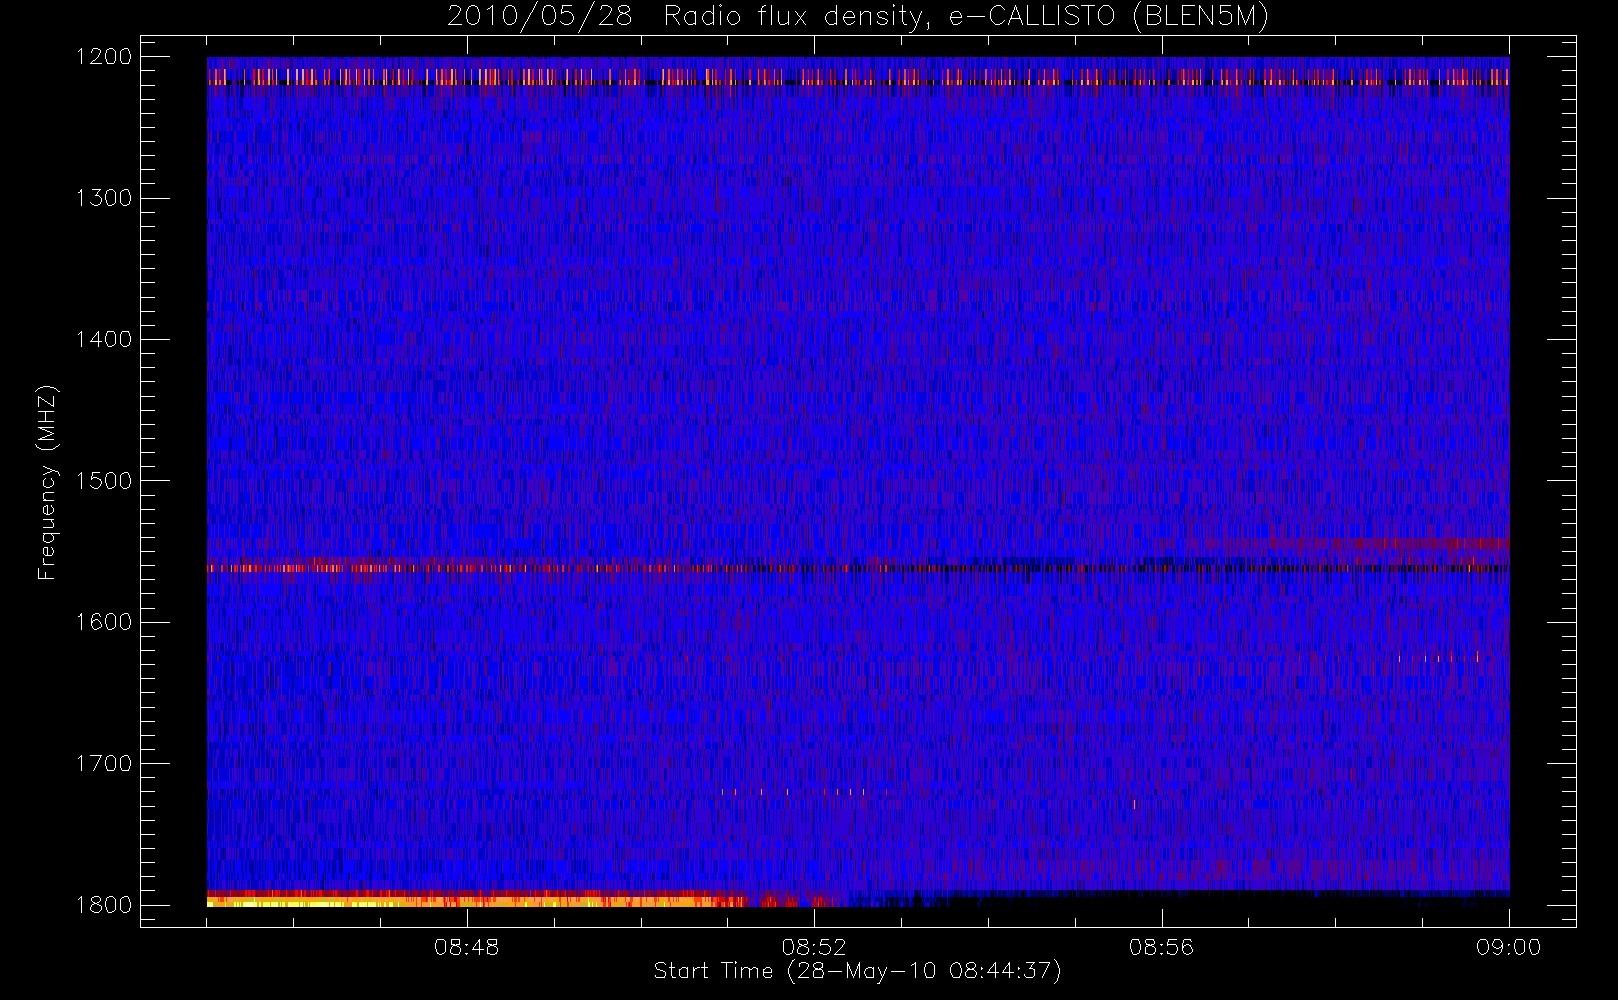Select the 1600 frequency tick label

click(104, 622)
